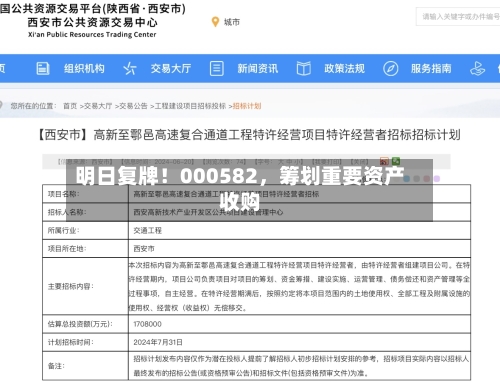
Task: Click the Xi'an Public Resources Trading Center logo
Action: pyautogui.click(x=92, y=20)
